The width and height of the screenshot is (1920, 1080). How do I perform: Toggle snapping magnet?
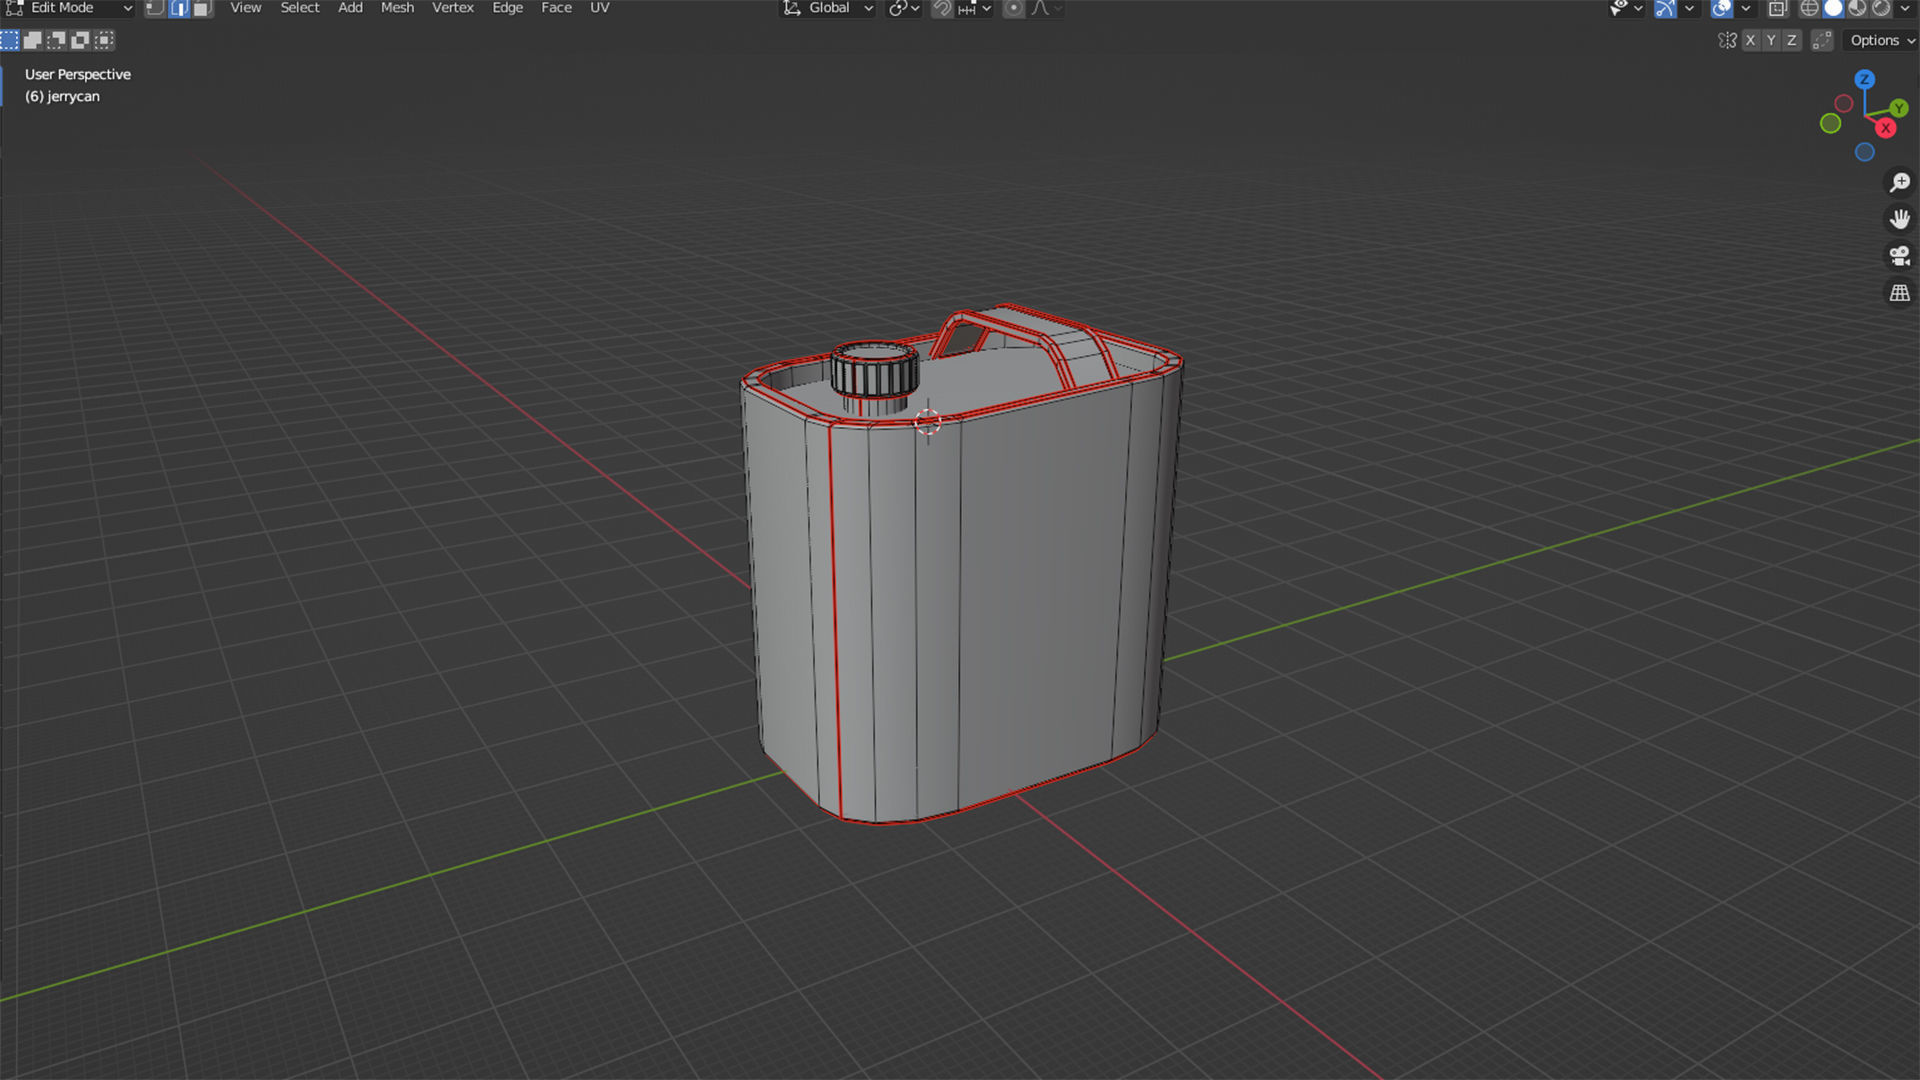coord(942,8)
